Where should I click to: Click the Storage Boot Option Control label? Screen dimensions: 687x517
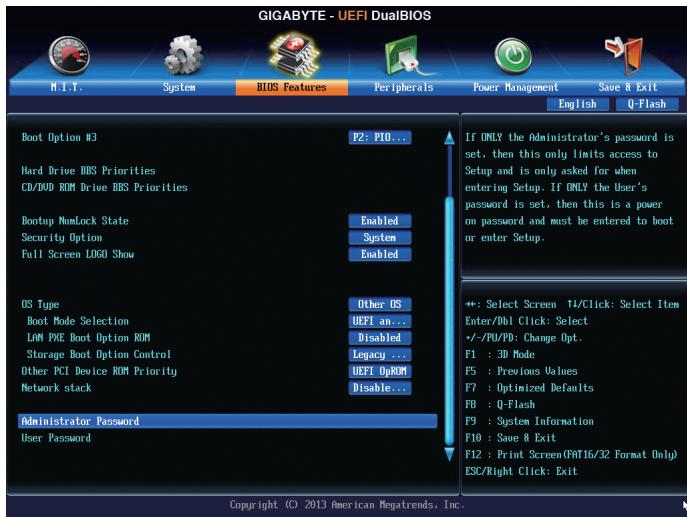point(99,354)
